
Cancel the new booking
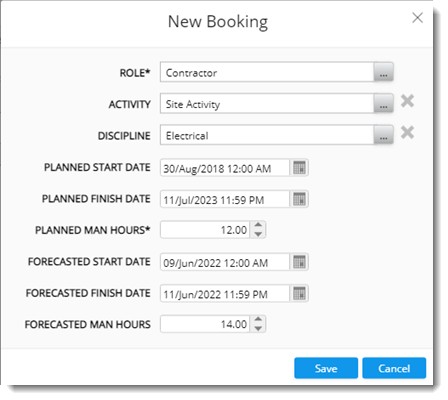(x=394, y=368)
